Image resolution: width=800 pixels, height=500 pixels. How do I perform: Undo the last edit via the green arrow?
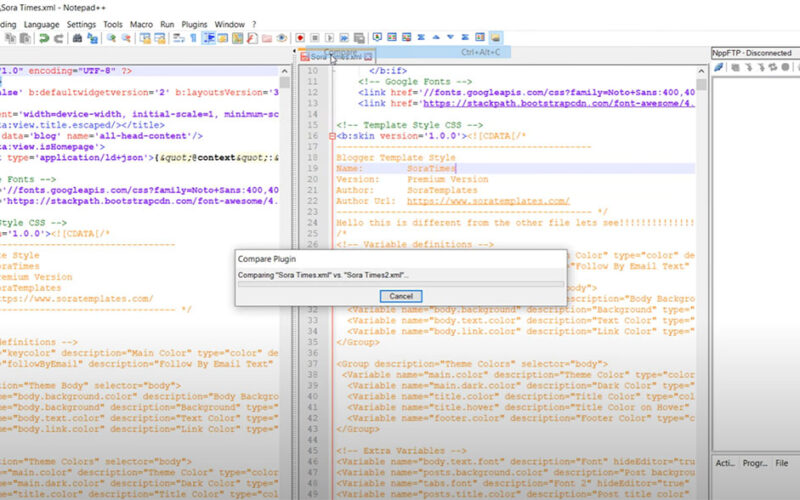click(44, 38)
